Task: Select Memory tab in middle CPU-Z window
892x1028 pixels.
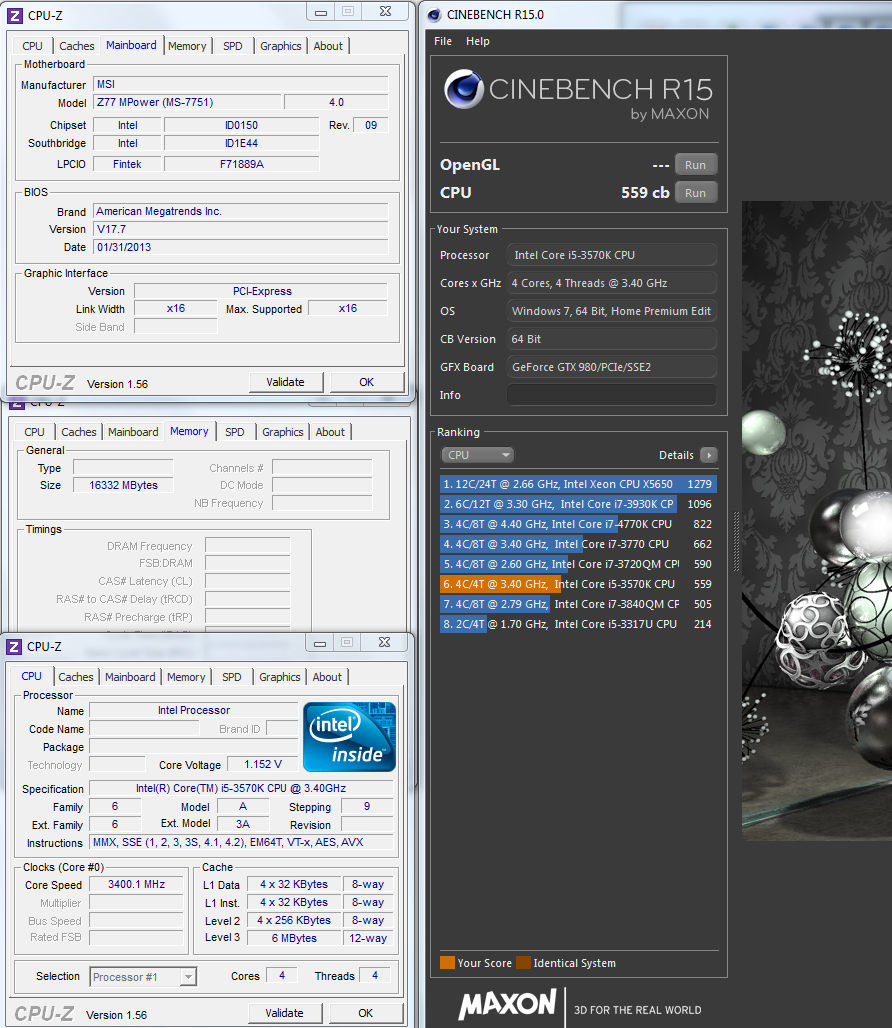Action: pos(189,431)
